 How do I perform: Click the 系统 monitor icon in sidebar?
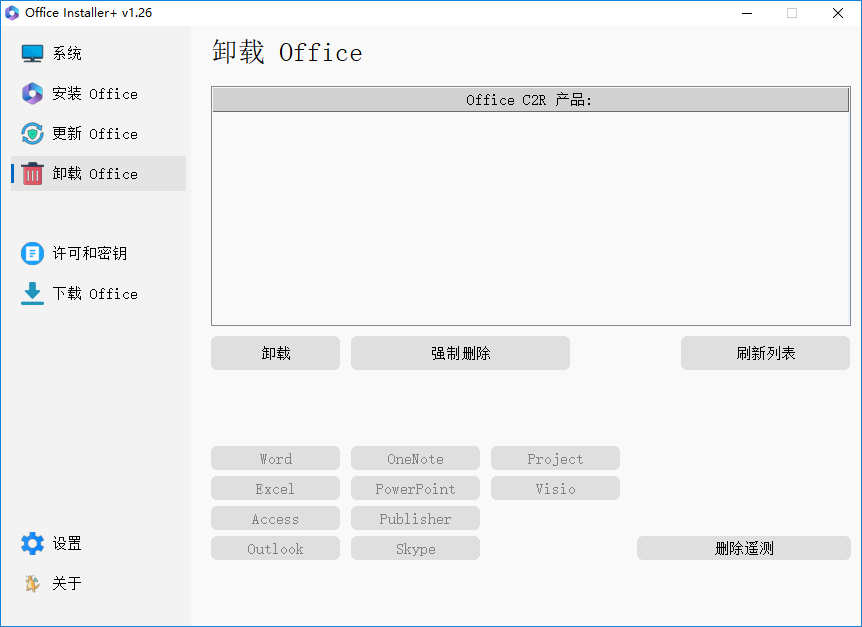click(31, 52)
